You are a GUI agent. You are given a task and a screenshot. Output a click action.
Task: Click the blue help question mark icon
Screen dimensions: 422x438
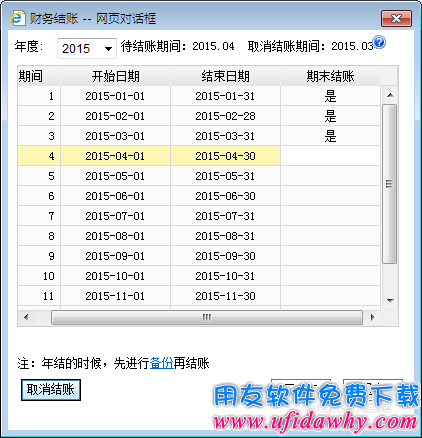point(379,42)
